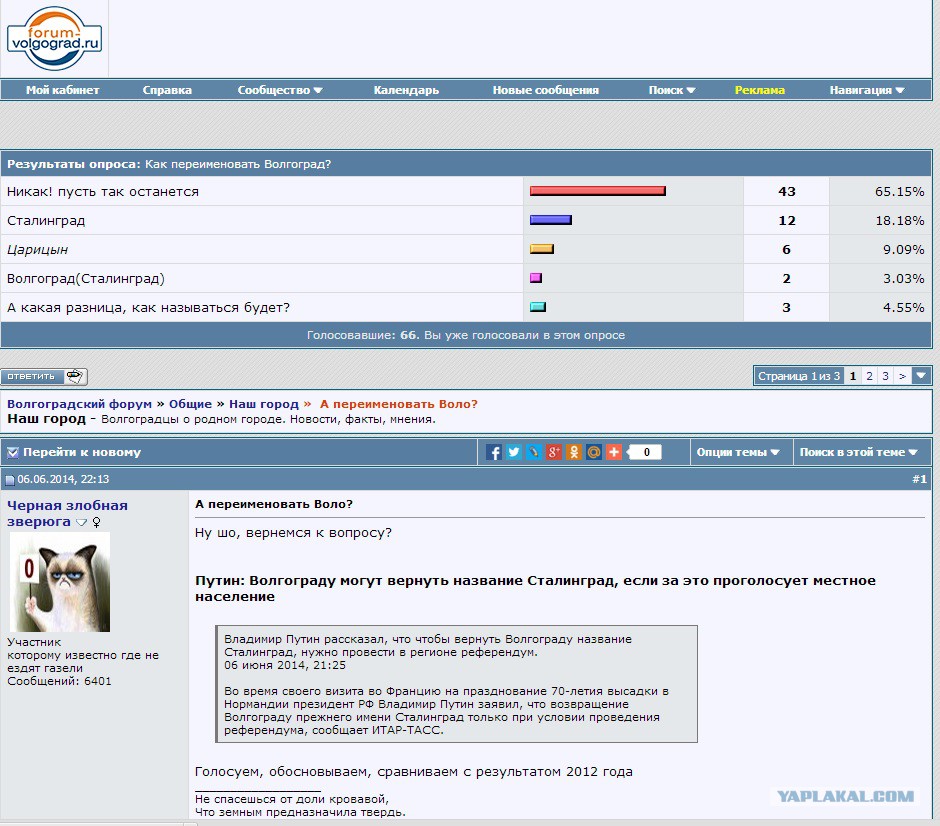The image size is (940, 826).
Task: Click the grumpy cat avatar
Action: click(x=60, y=582)
